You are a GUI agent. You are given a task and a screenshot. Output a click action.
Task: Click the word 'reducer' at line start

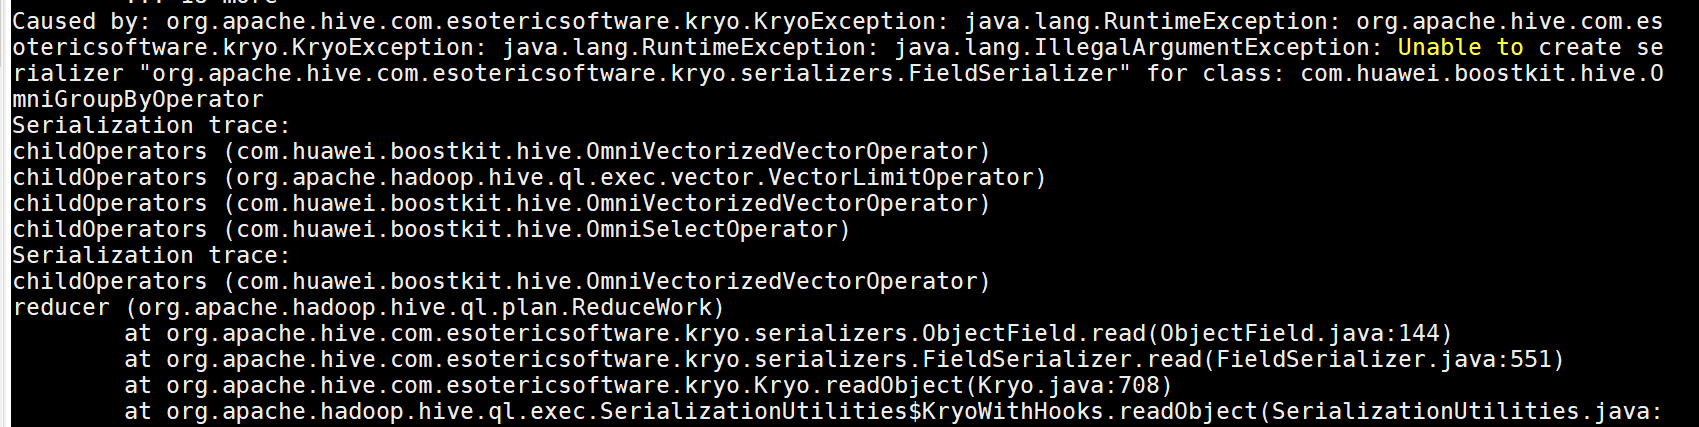point(61,307)
